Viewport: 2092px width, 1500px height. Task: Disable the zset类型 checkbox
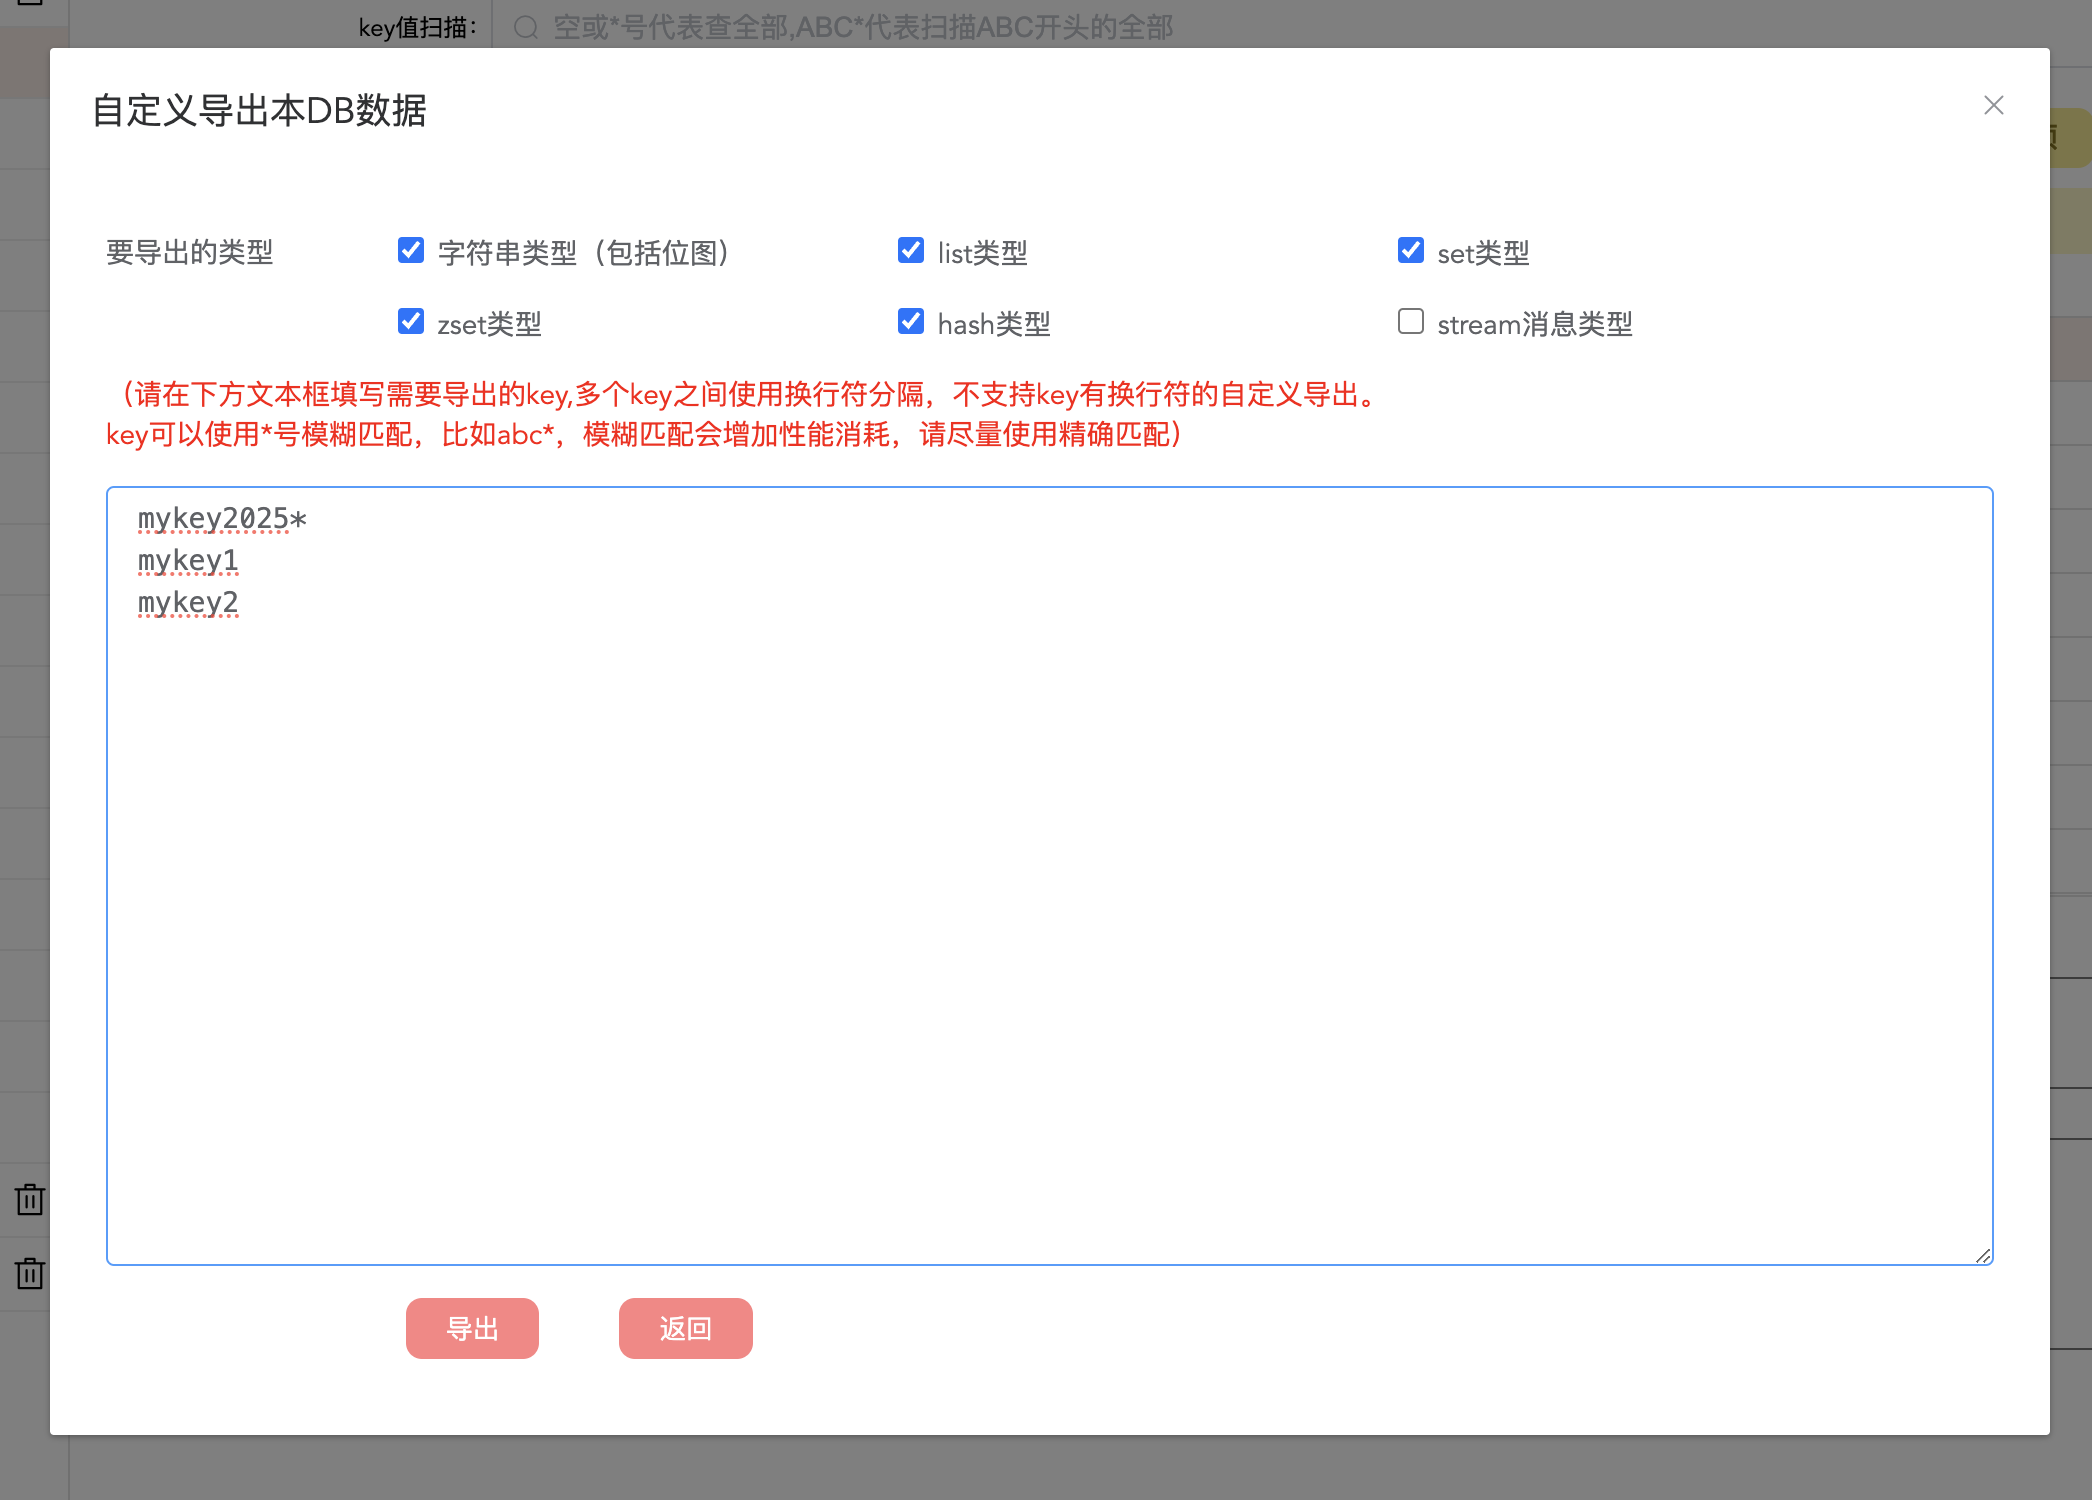pyautogui.click(x=411, y=321)
